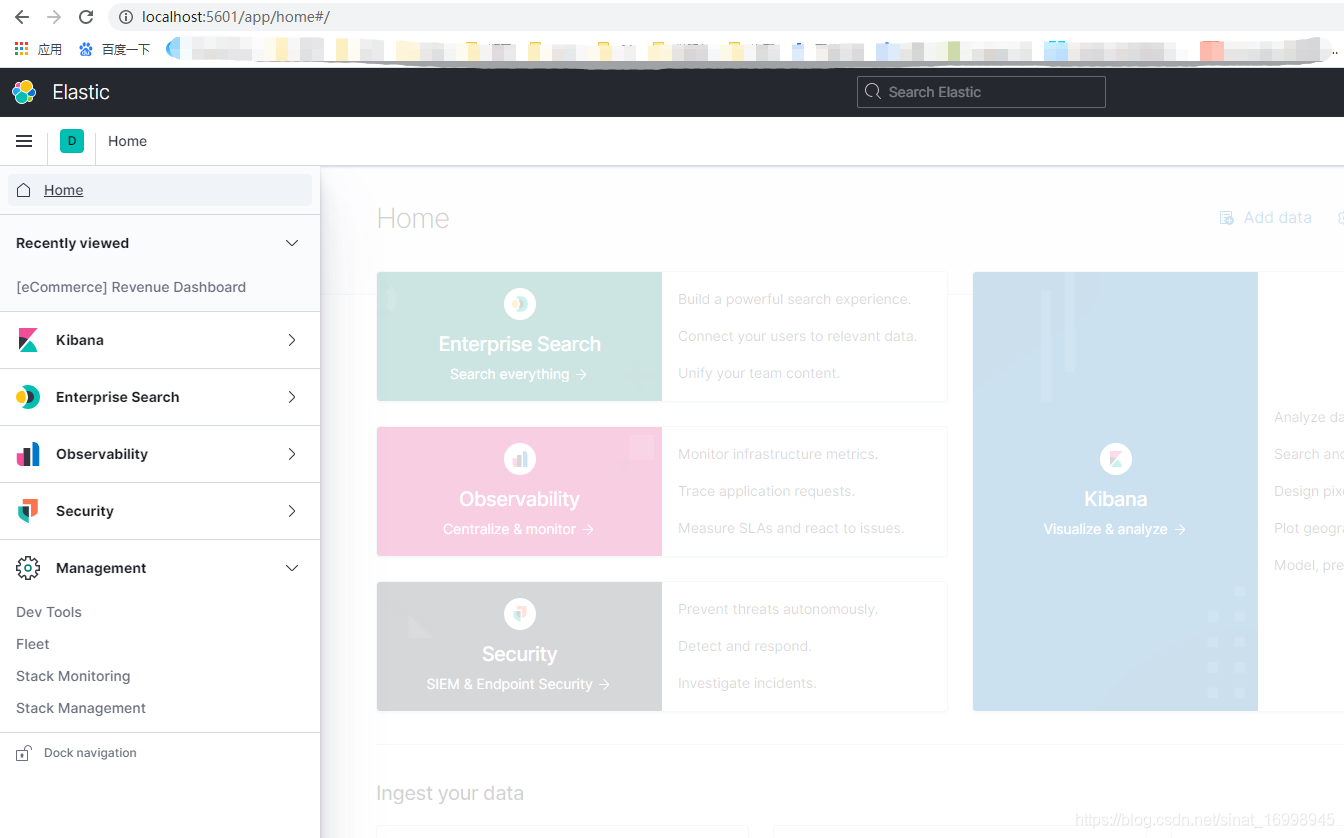The image size is (1344, 838).
Task: Click Visualize & analyze link
Action: pyautogui.click(x=1115, y=529)
